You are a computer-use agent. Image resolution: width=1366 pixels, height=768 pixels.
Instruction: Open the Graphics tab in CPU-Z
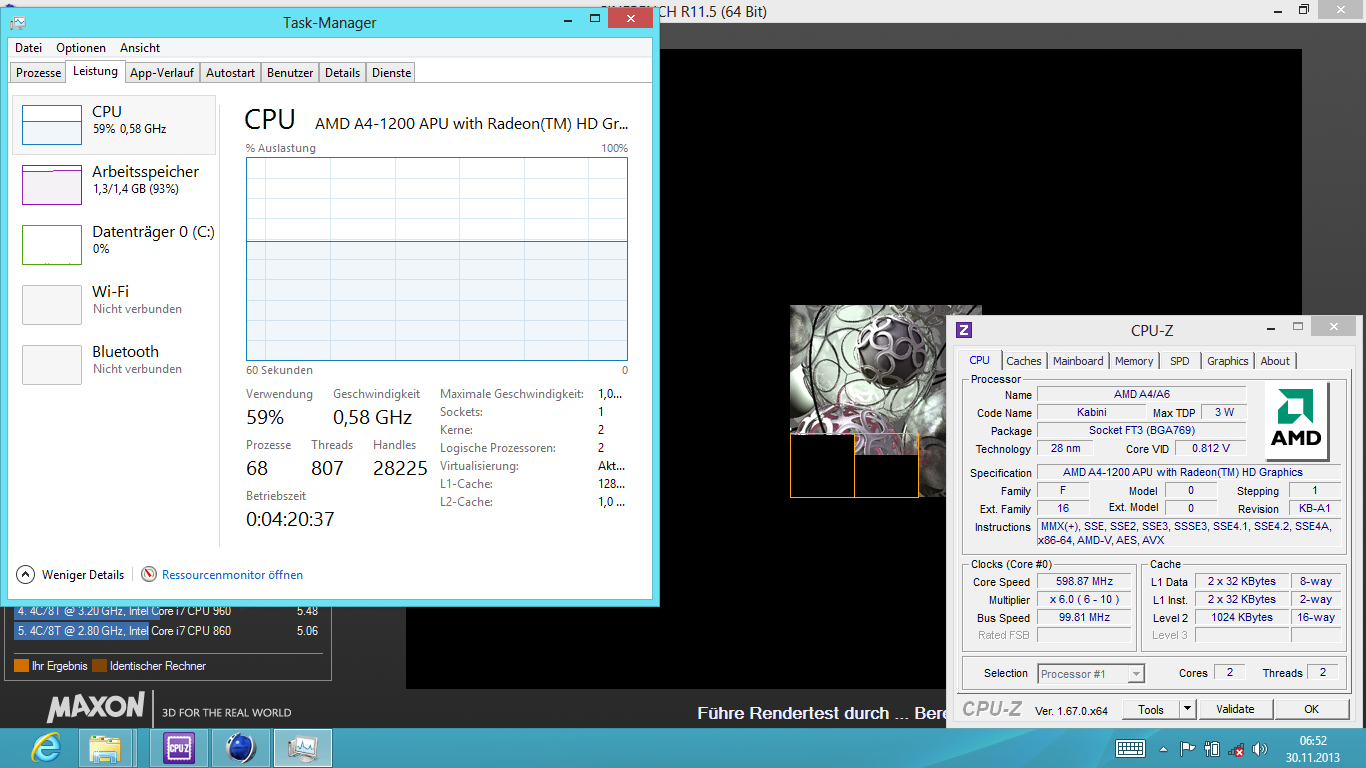coord(1228,361)
